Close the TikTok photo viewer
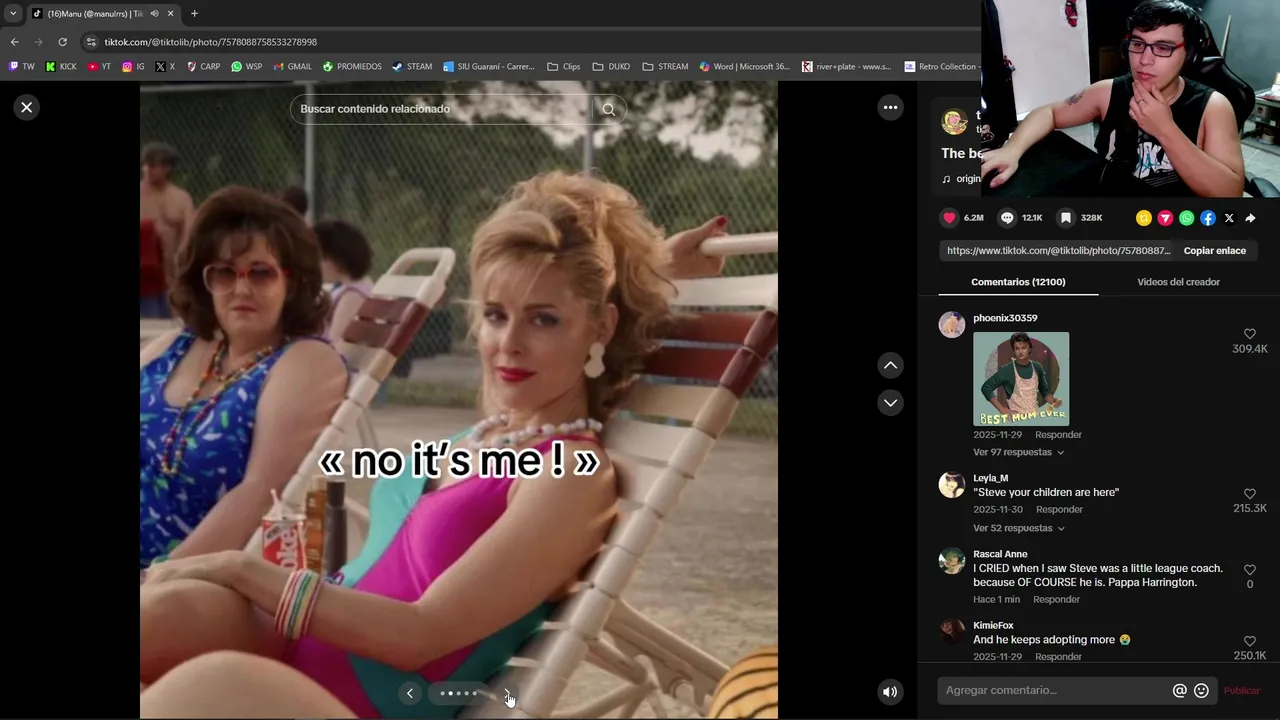 27,107
